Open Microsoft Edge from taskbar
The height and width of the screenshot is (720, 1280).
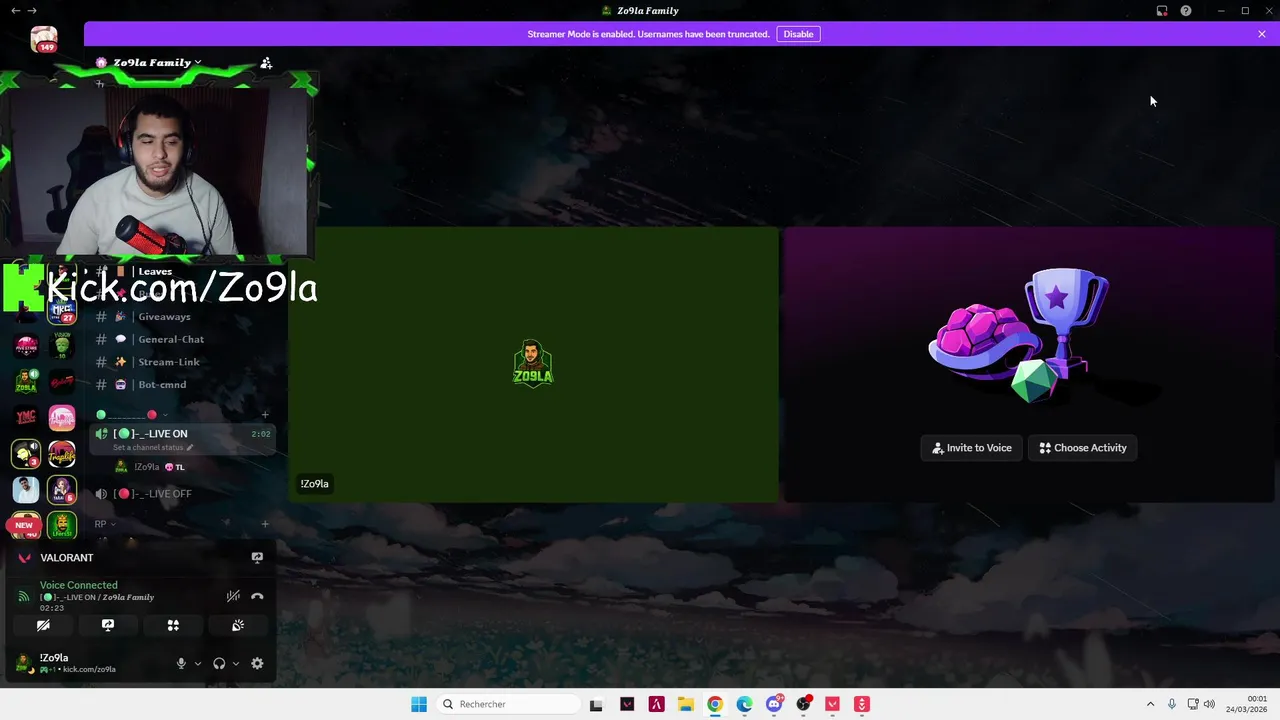pyautogui.click(x=744, y=704)
